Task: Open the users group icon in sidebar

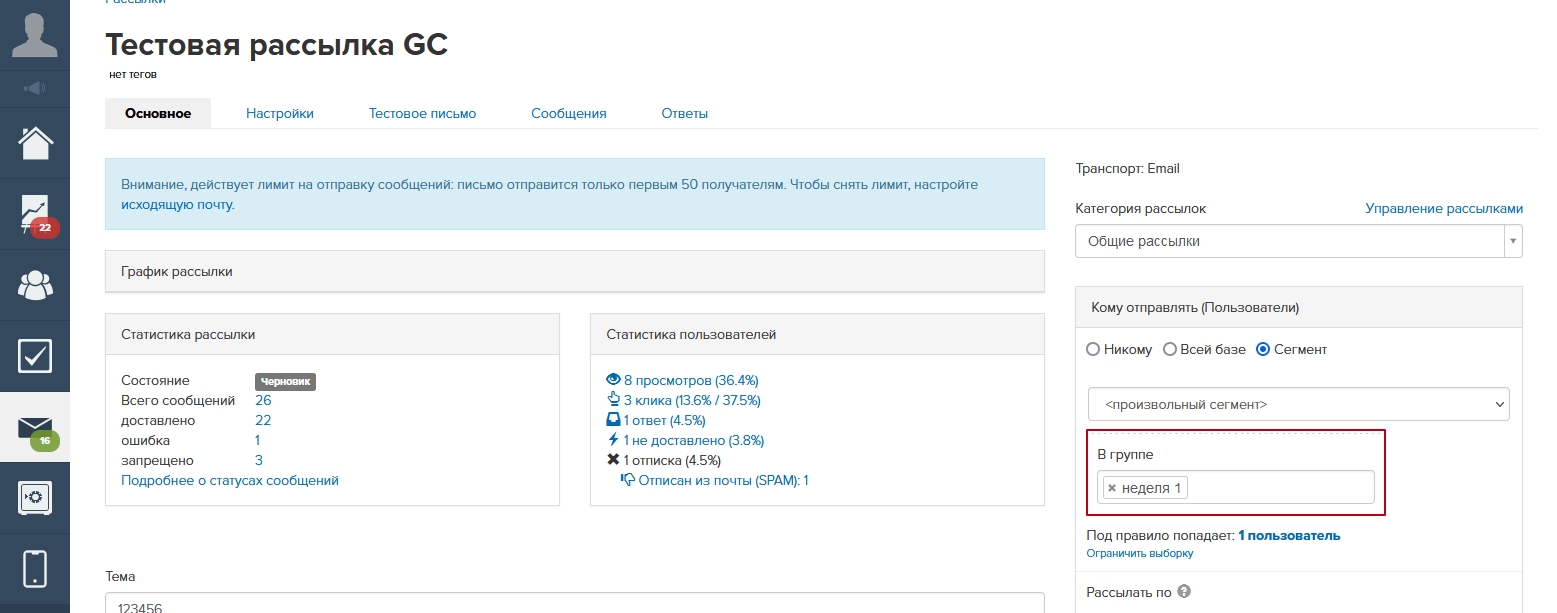Action: point(34,285)
